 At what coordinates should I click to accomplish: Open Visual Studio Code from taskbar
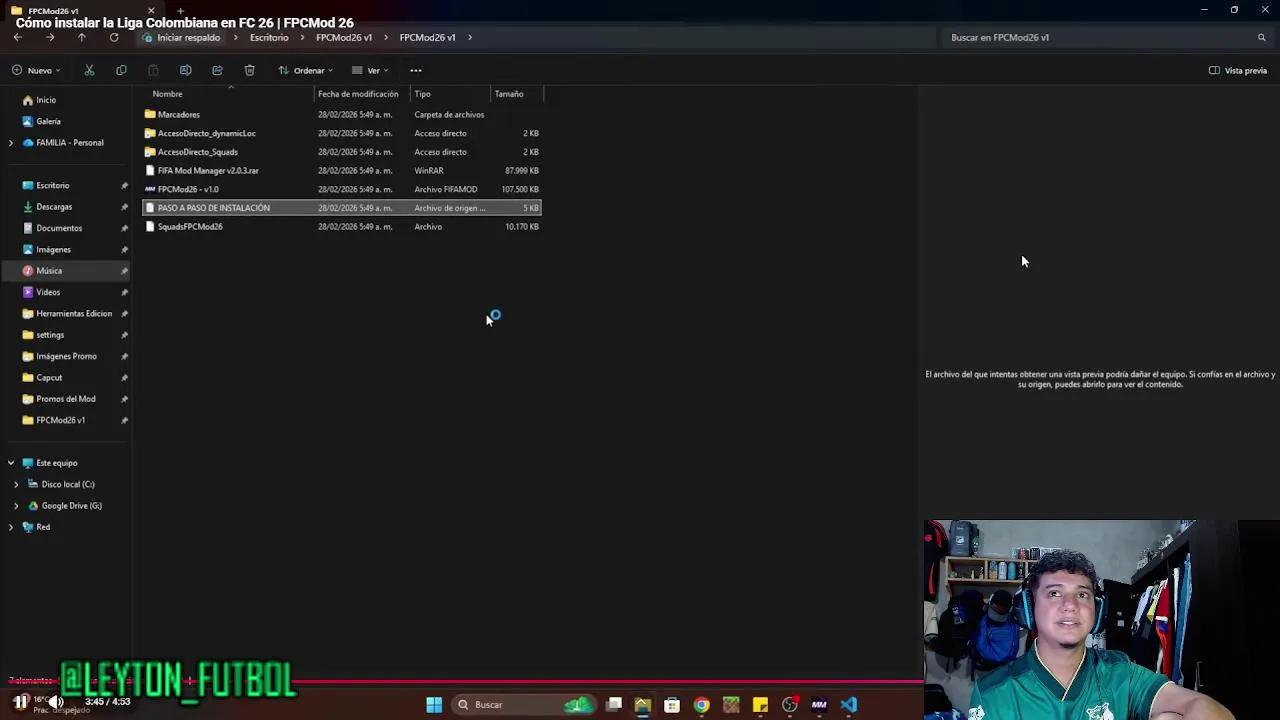pyautogui.click(x=848, y=705)
